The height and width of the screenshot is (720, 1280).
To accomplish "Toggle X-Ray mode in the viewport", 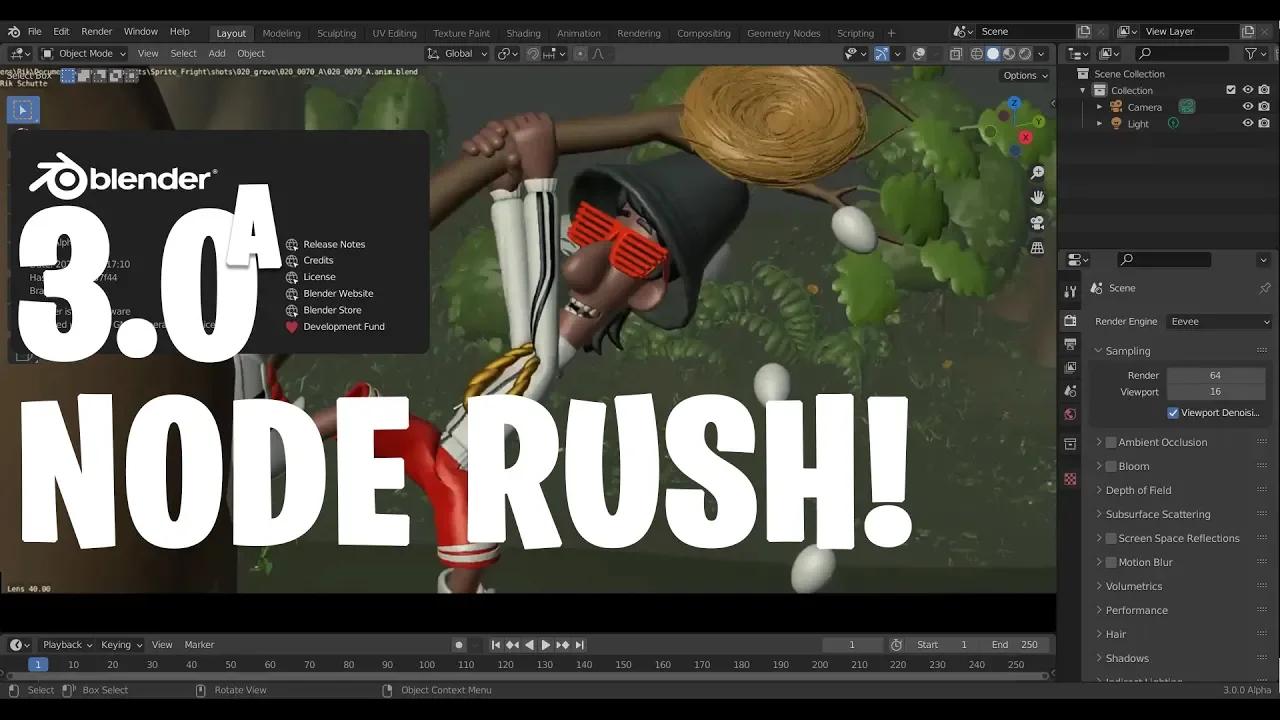I will coord(956,53).
